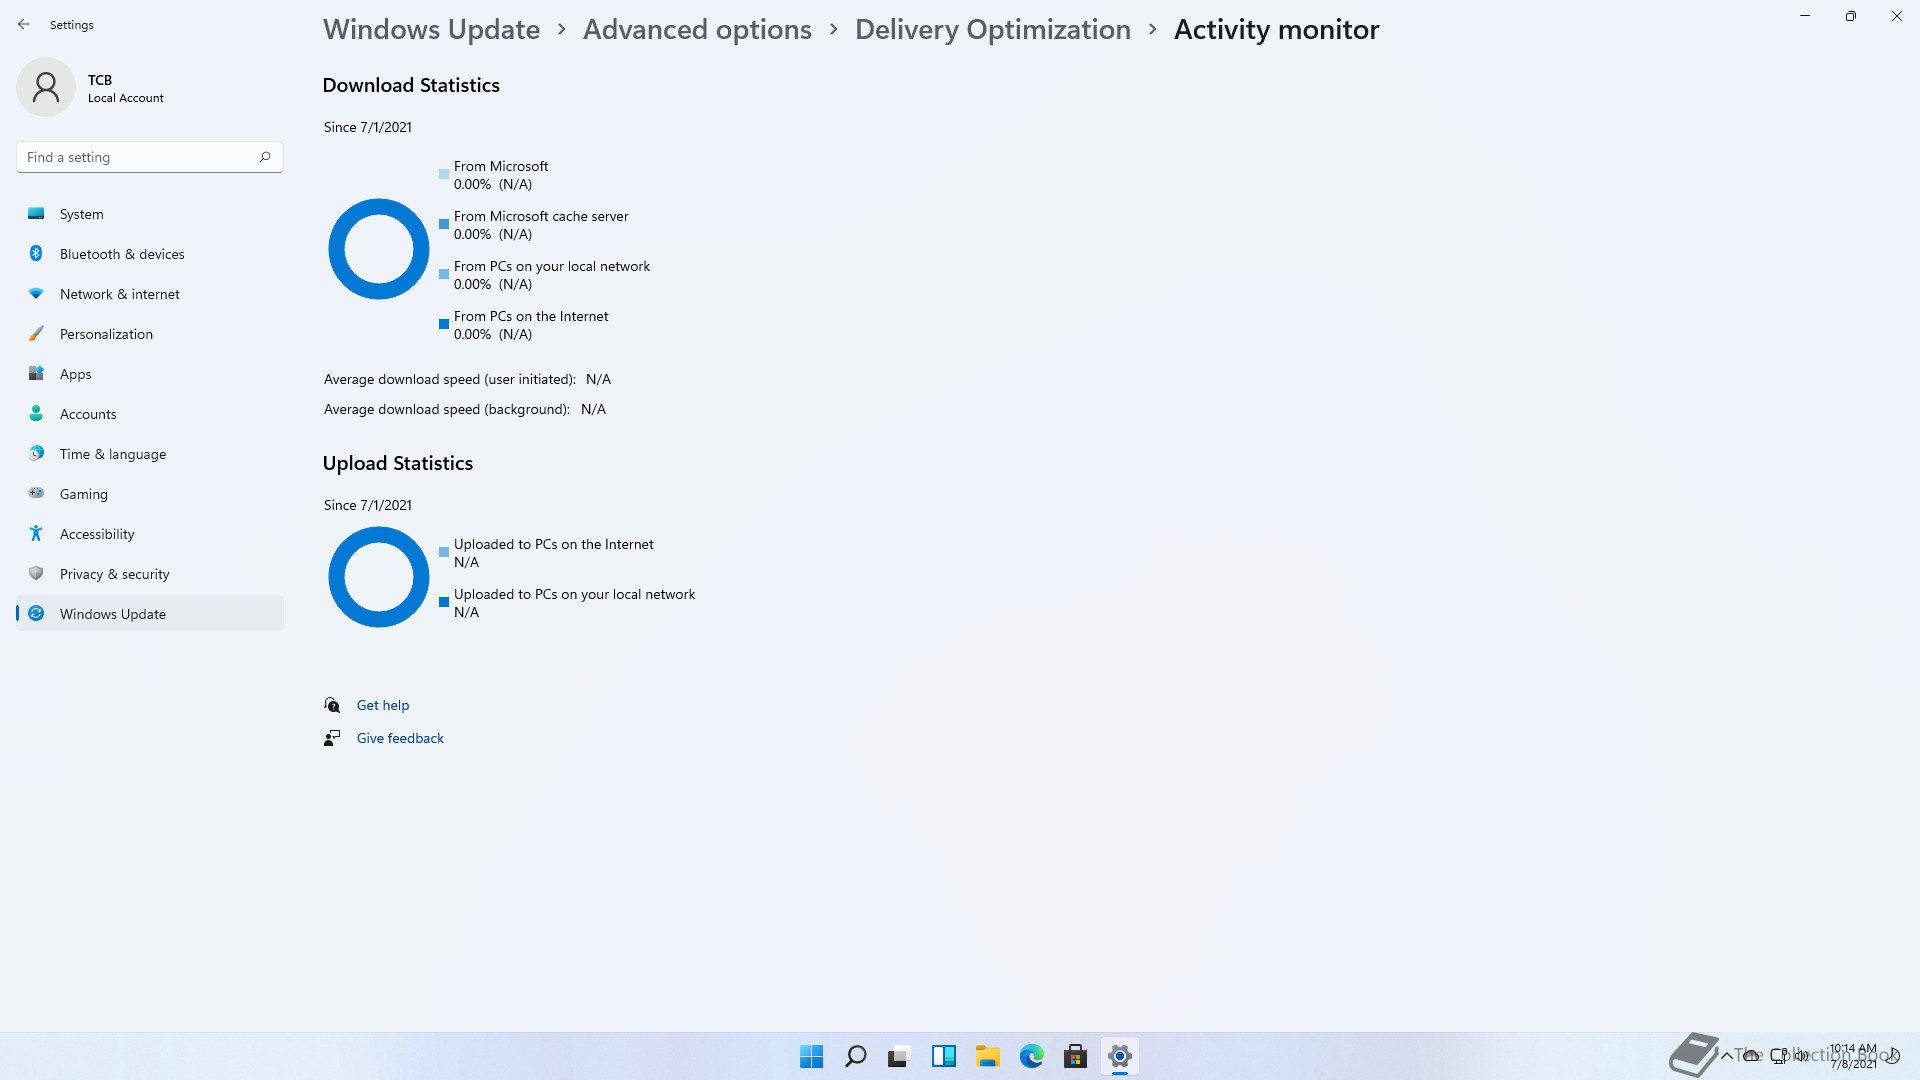
Task: Click the Personalization paintbrush icon
Action: point(36,334)
